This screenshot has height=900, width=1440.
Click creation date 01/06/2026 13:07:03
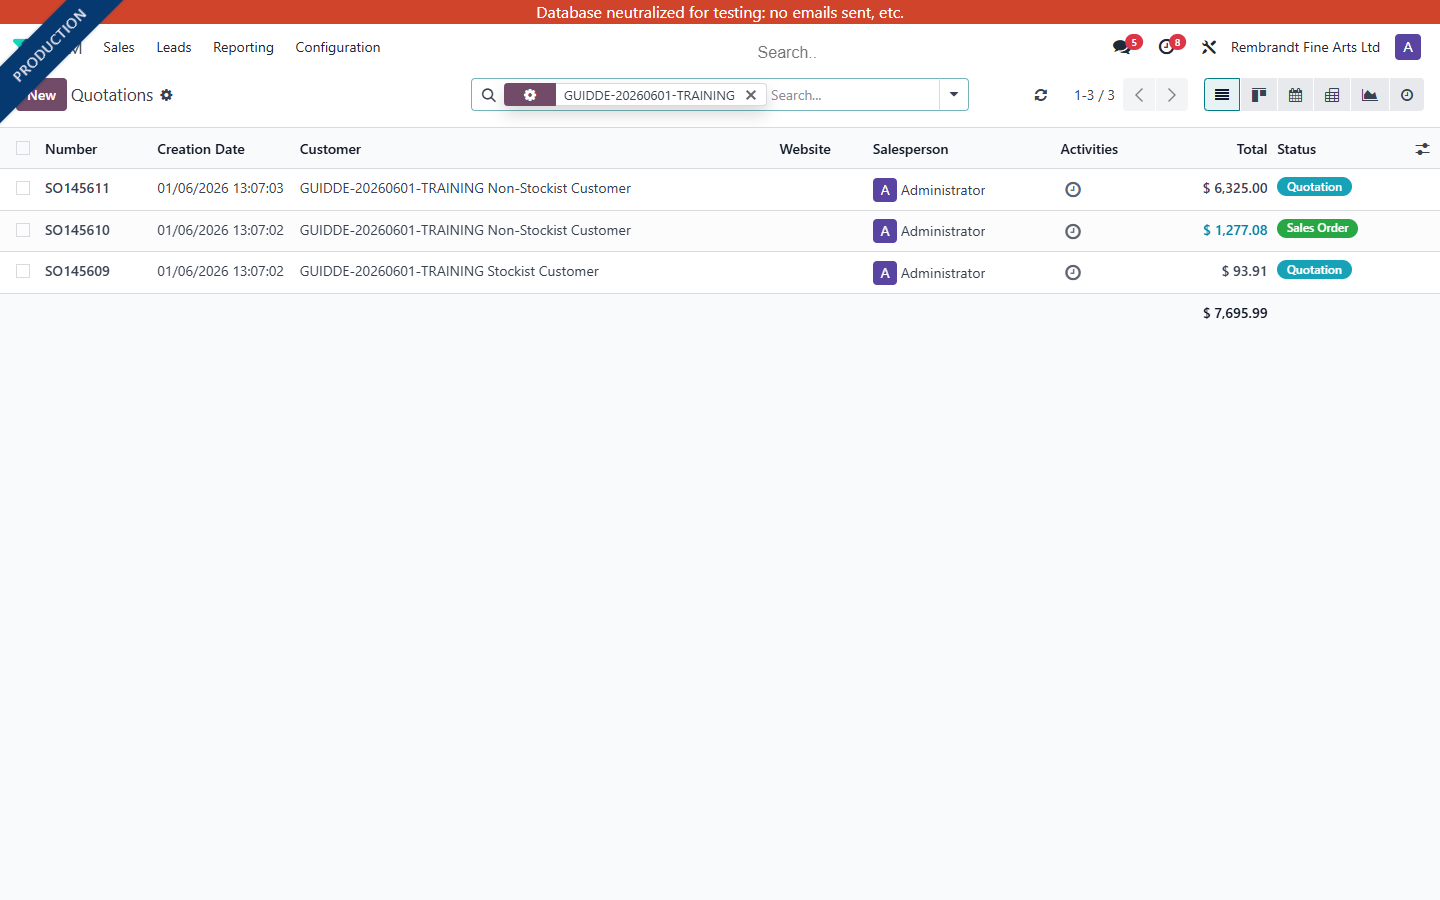click(220, 188)
